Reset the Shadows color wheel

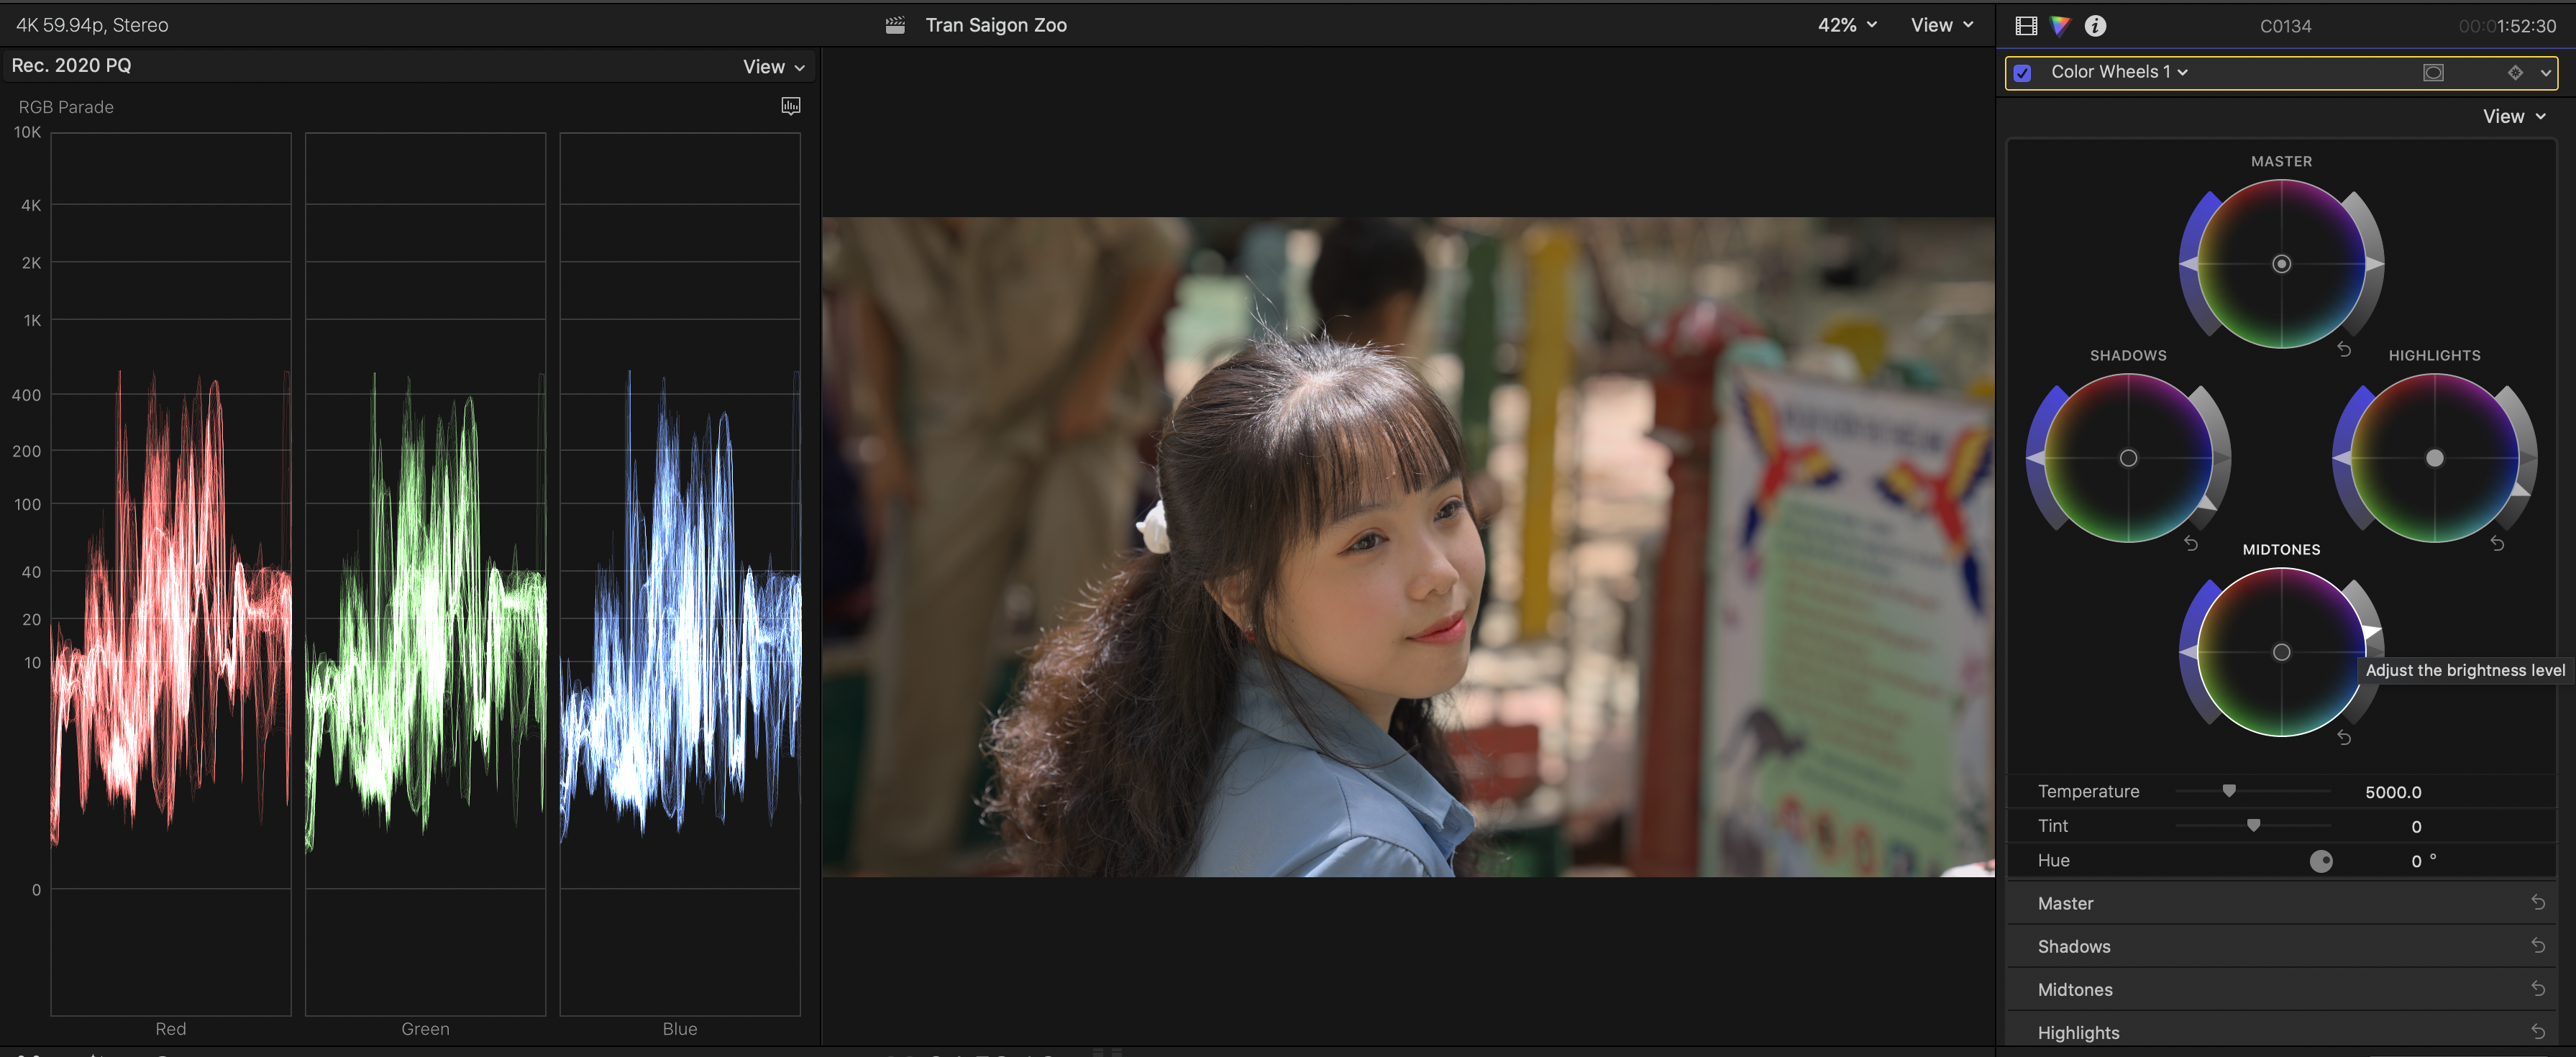pos(2191,544)
